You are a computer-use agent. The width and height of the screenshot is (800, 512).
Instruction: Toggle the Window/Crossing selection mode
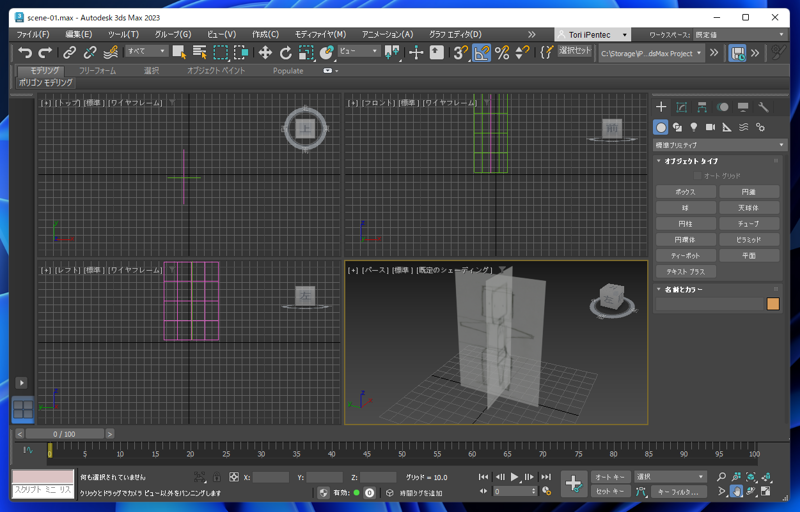tap(241, 52)
